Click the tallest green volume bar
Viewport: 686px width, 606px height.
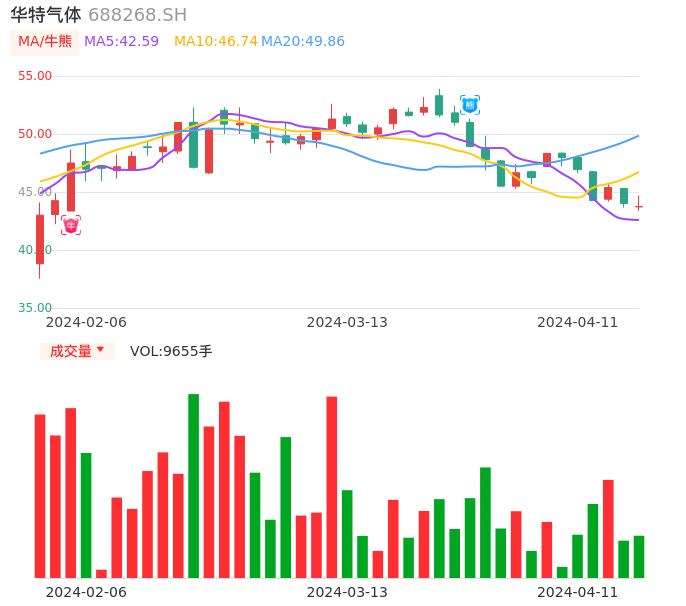(193, 486)
